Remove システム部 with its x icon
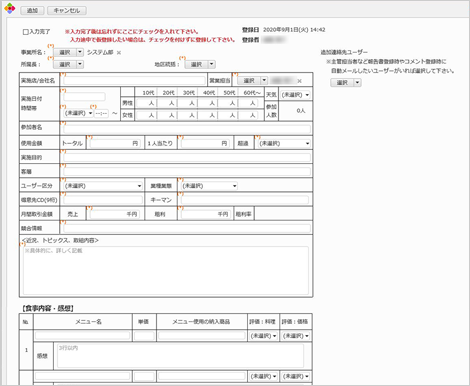Image resolution: width=470 pixels, height=386 pixels. [119, 53]
